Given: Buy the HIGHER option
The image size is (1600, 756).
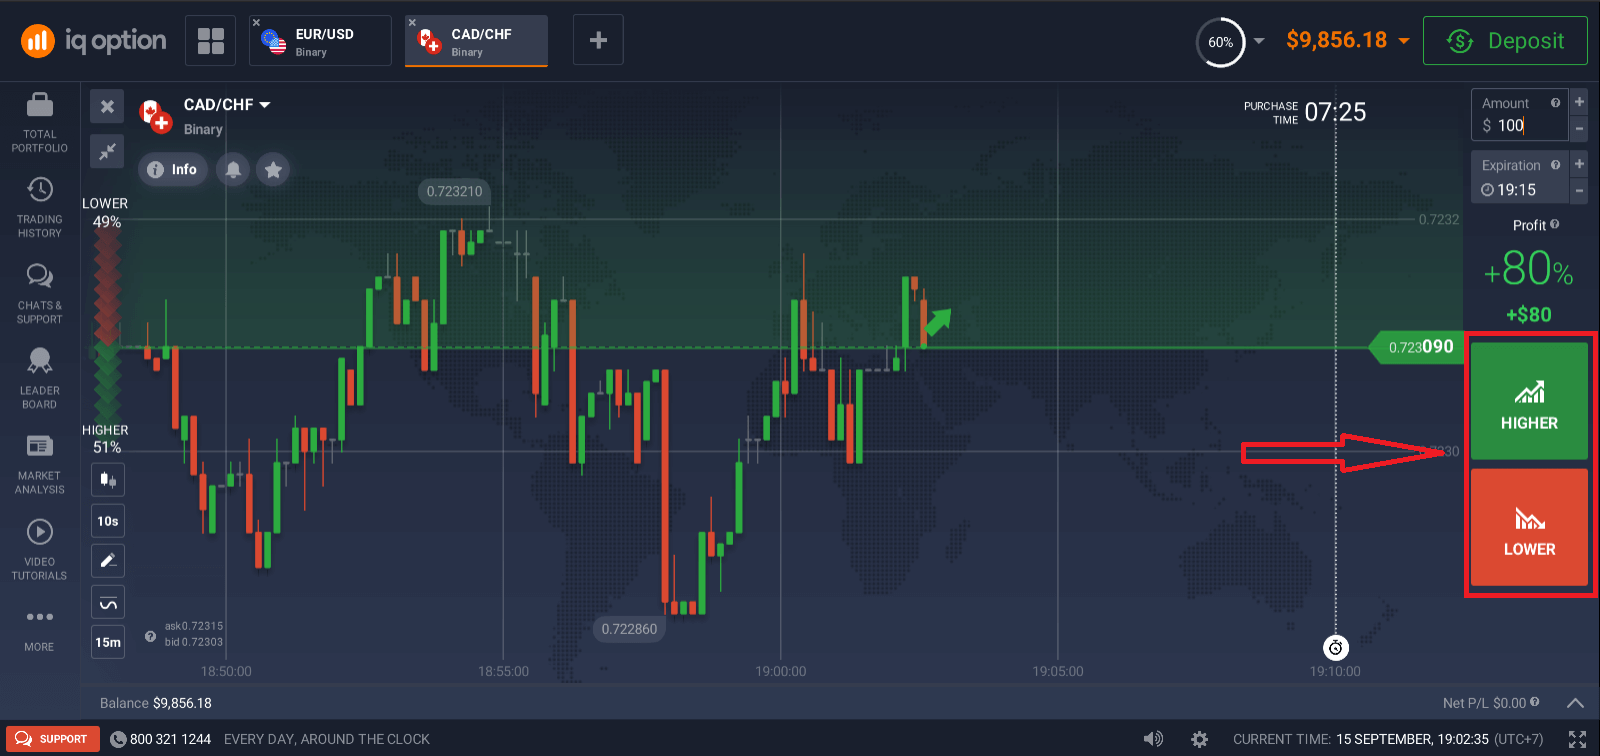Looking at the screenshot, I should [1529, 401].
